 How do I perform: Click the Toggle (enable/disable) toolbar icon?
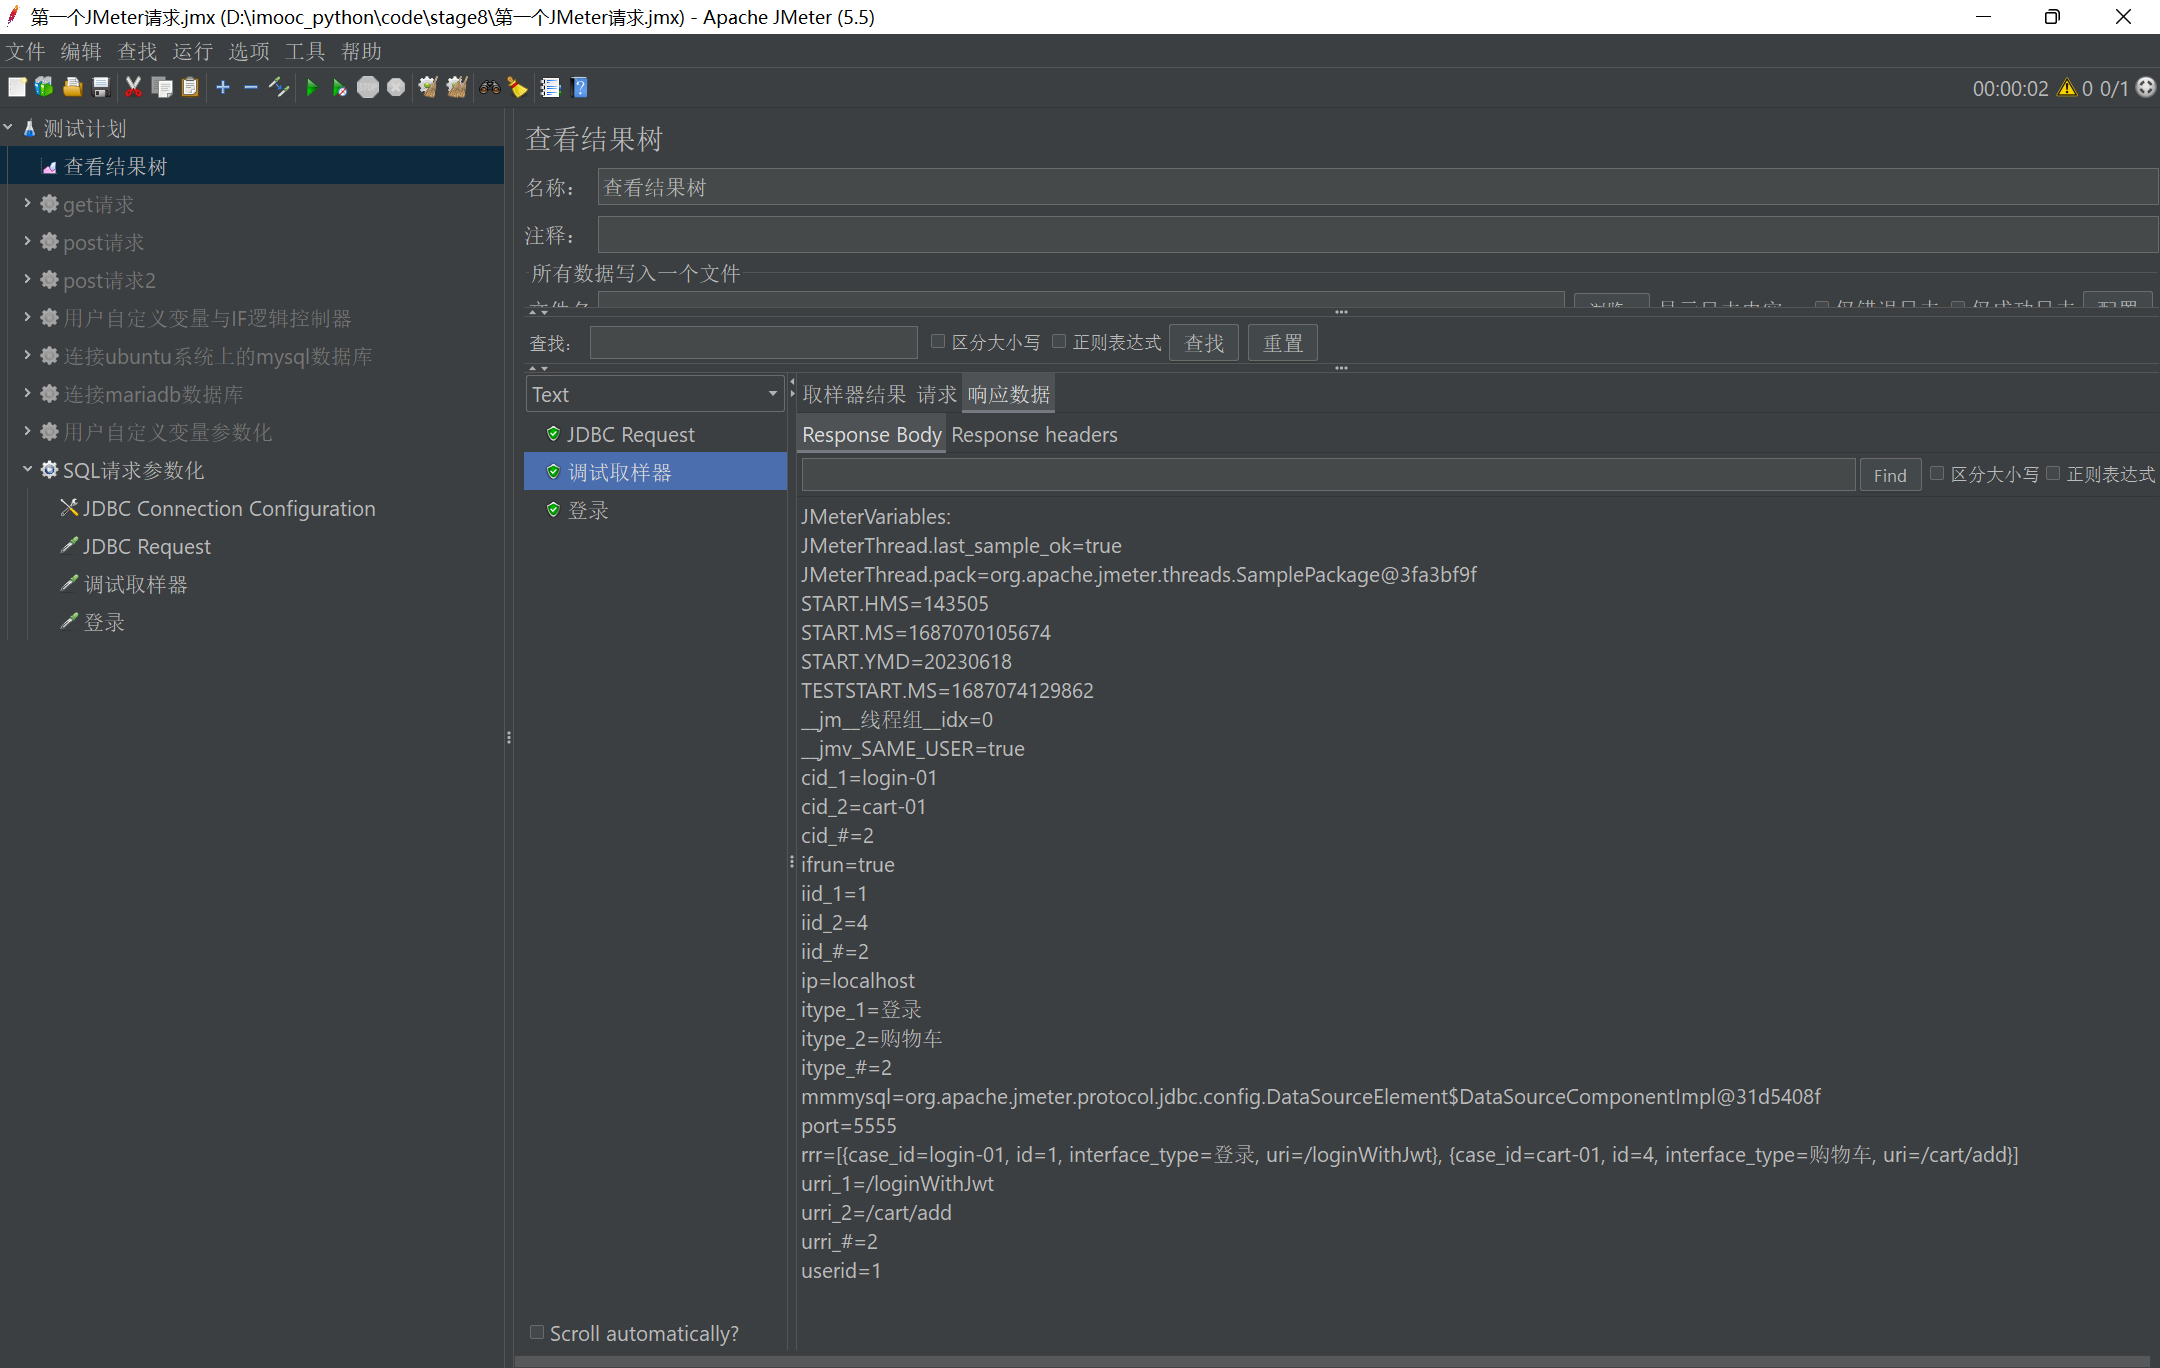279,88
